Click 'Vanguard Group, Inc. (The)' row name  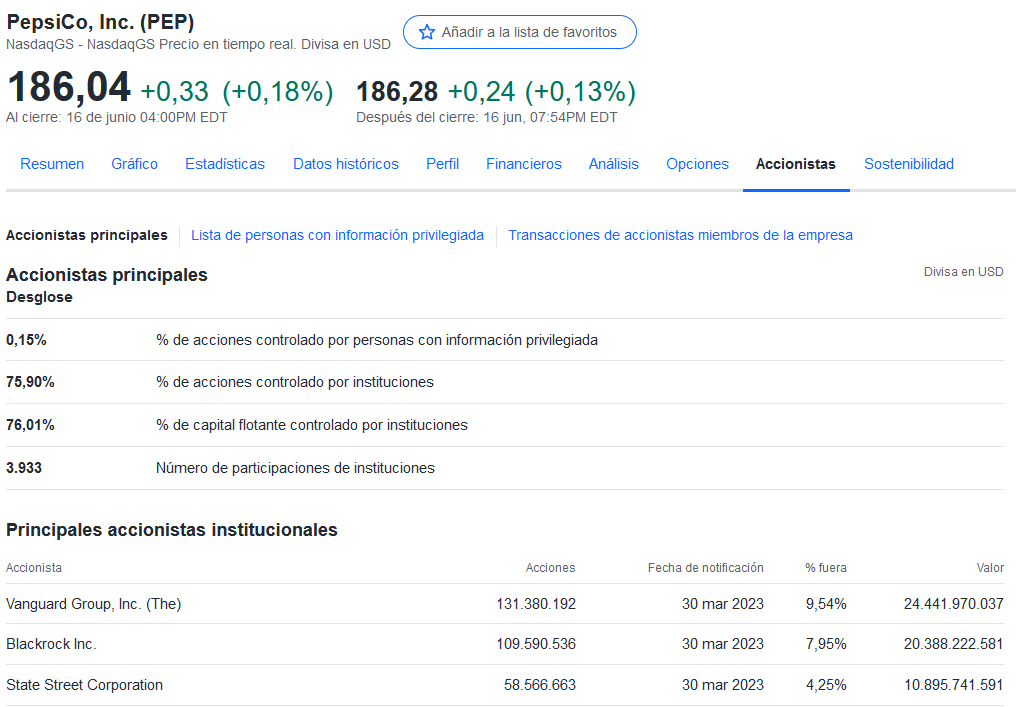(x=93, y=604)
